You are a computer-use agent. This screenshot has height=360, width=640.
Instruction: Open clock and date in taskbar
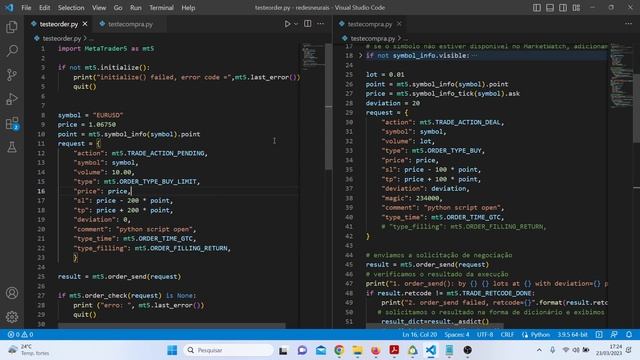click(x=609, y=350)
